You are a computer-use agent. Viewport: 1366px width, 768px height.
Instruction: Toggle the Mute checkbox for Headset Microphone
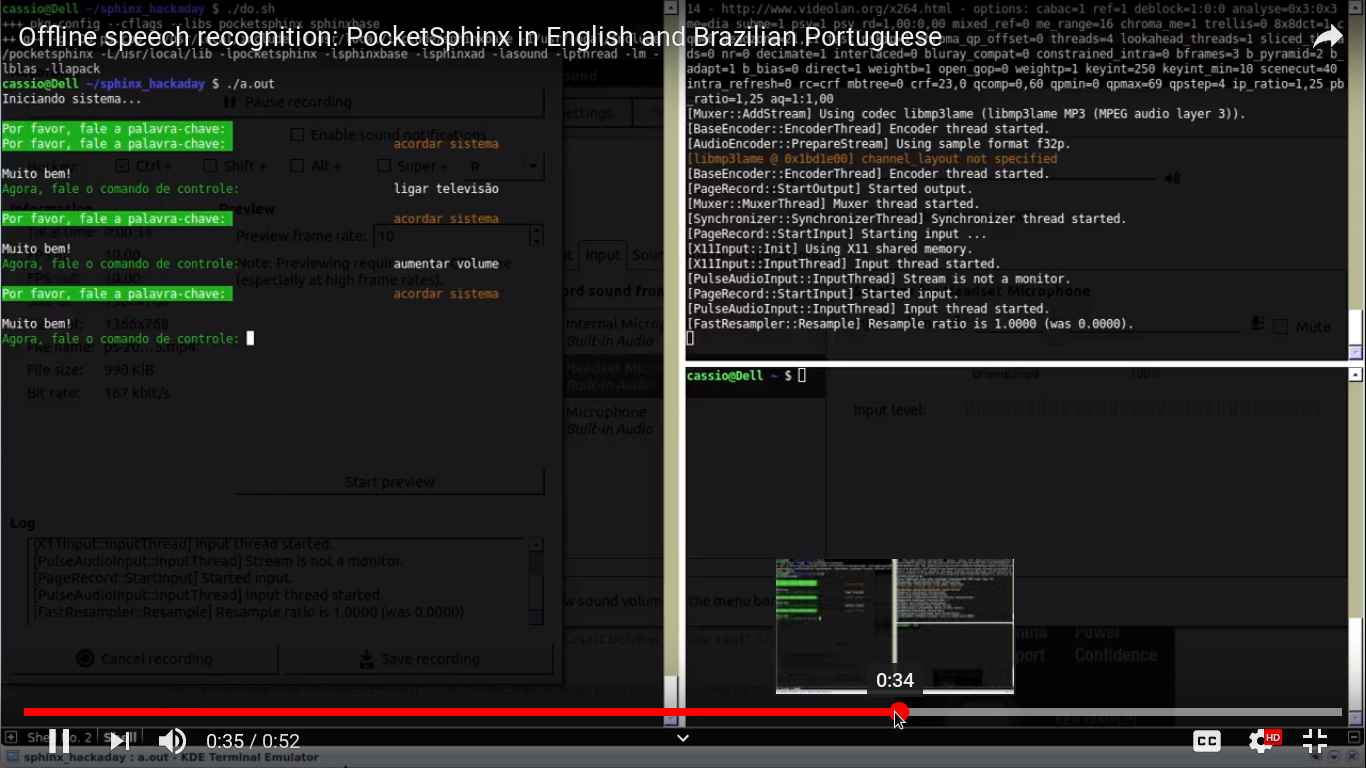(1280, 327)
